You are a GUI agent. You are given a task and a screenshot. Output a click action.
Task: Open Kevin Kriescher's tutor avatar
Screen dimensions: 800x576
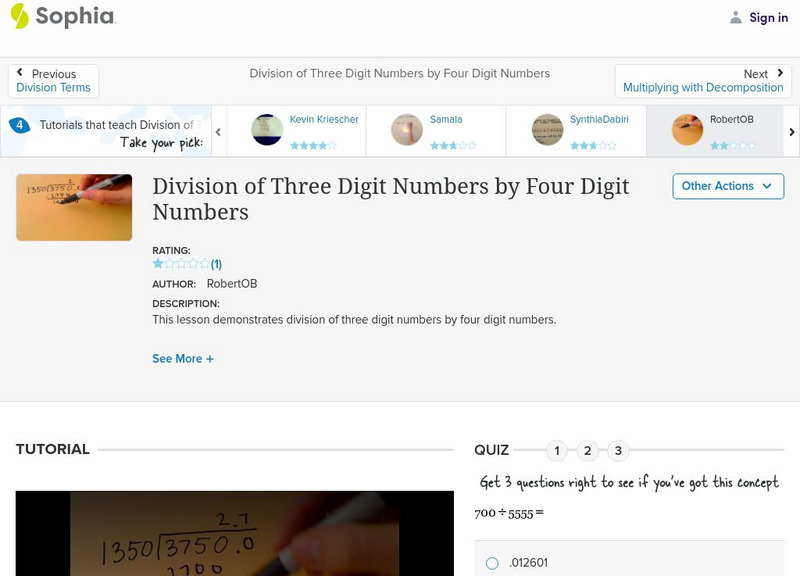tap(267, 130)
